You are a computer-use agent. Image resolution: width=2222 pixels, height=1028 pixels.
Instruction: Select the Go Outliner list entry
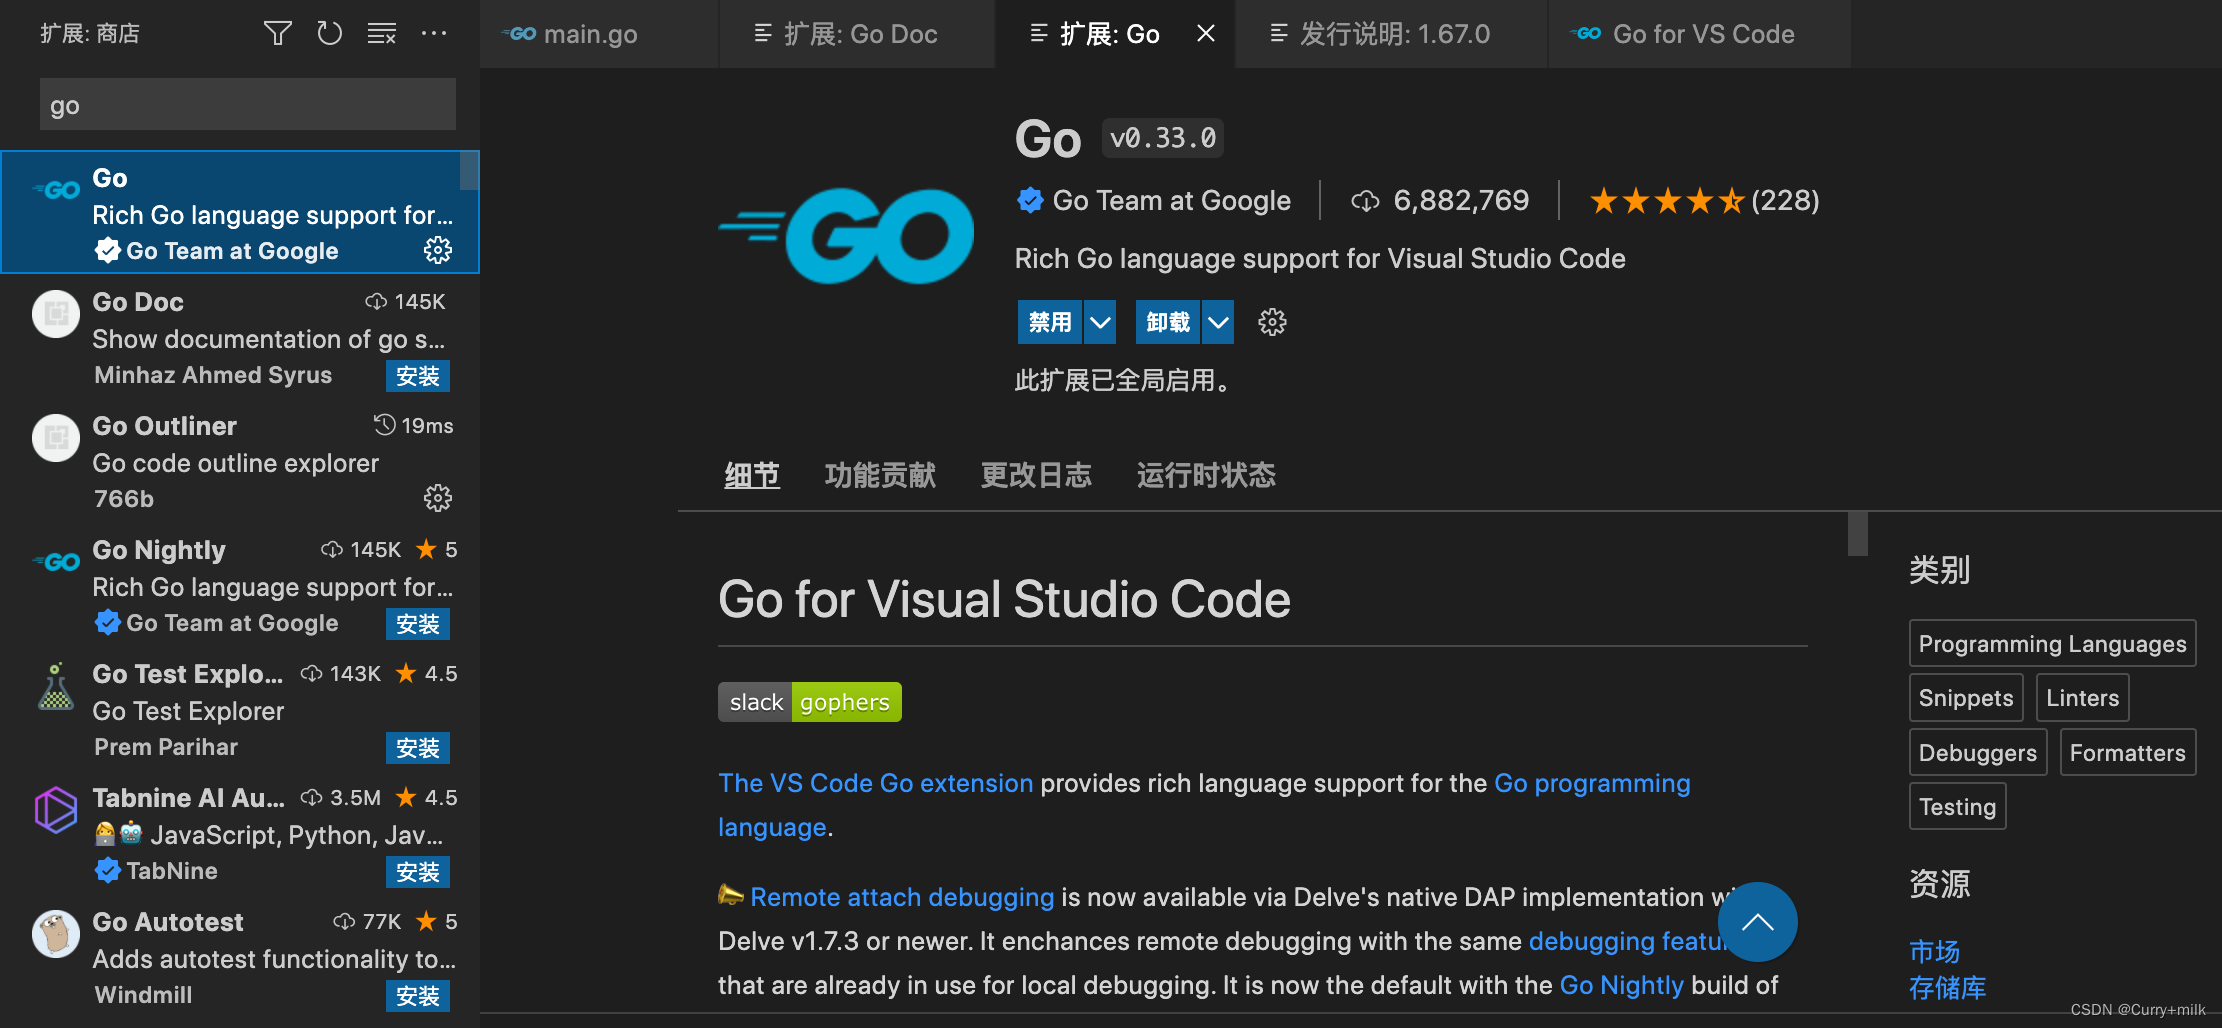pos(240,462)
